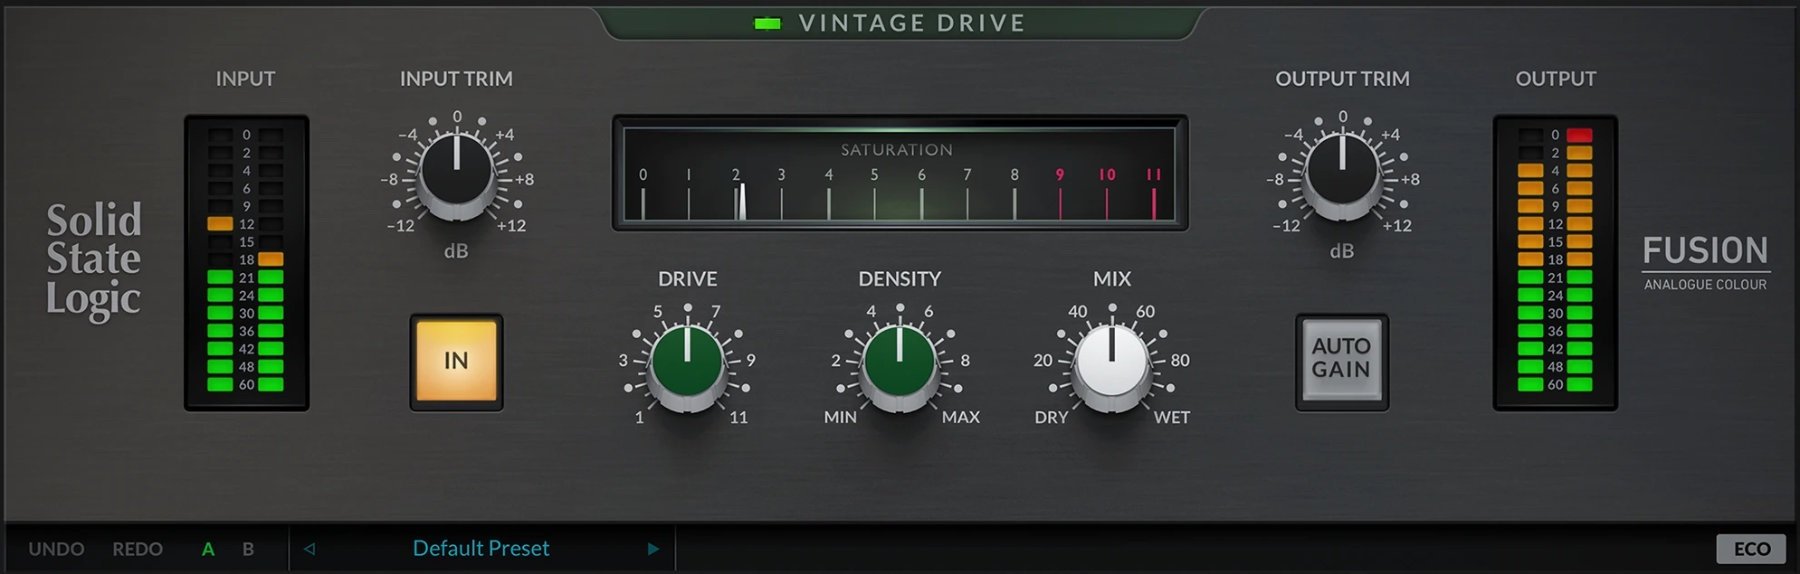Click the Saturation meter display
1800x574 pixels.
pyautogui.click(x=900, y=173)
